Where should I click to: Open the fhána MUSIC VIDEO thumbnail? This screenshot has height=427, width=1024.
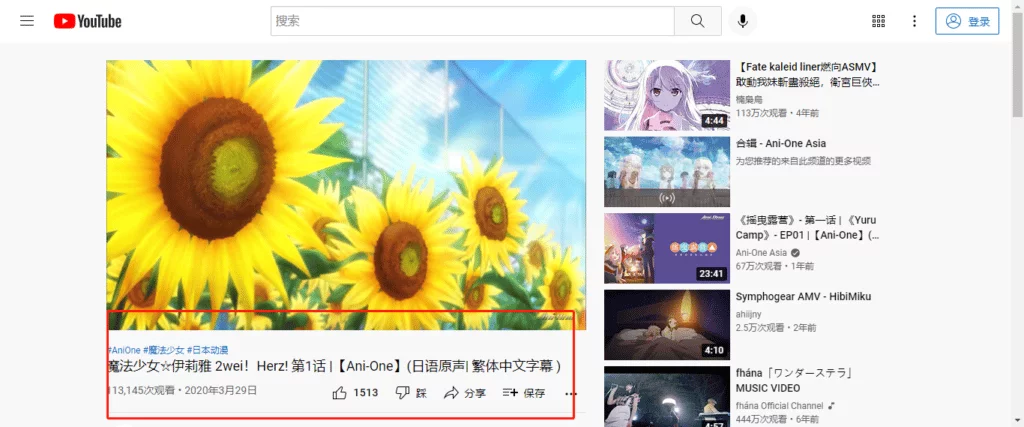tap(667, 396)
